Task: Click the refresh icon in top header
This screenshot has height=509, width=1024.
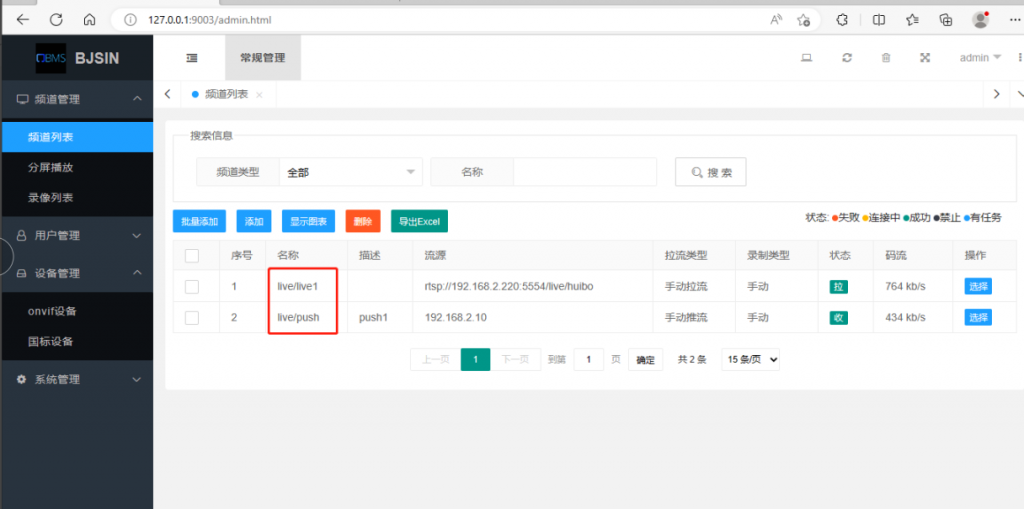Action: (847, 58)
